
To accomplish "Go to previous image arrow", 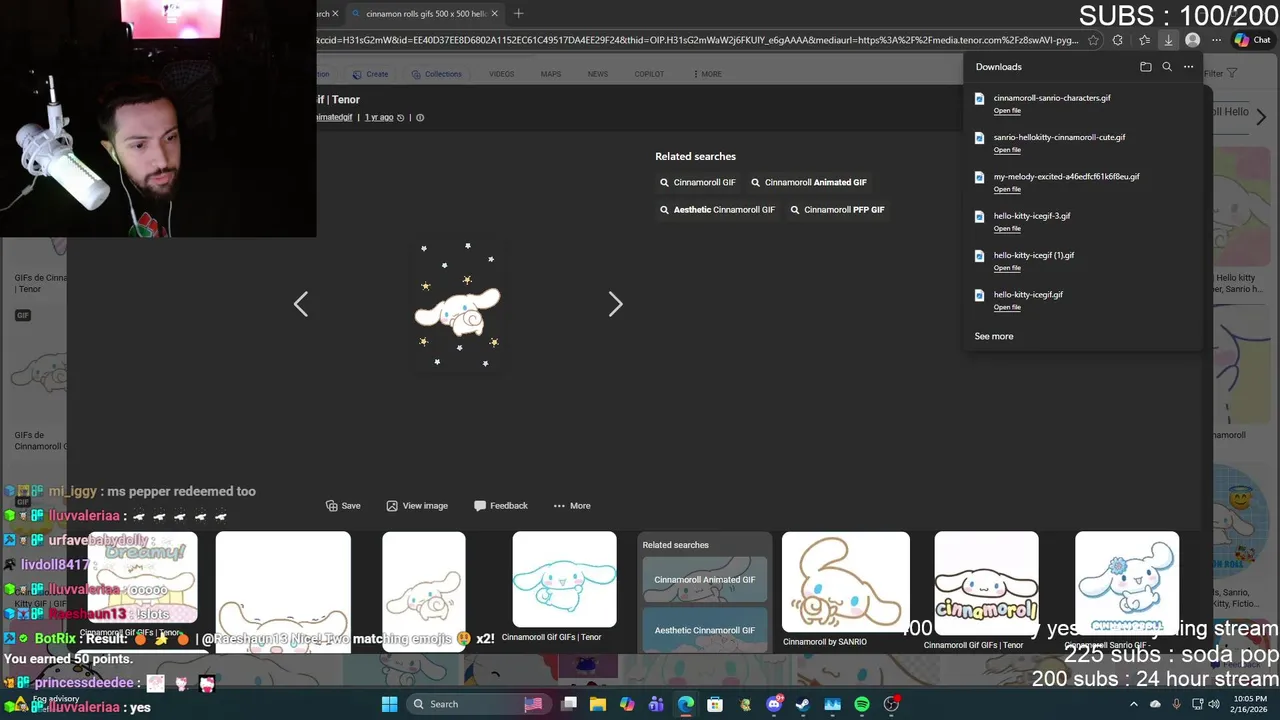I will coord(301,304).
